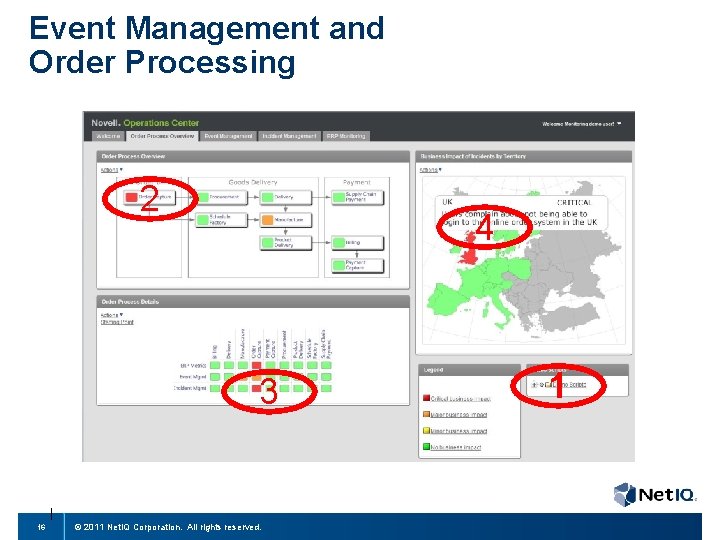
Task: Expand Actions in Business Impact by Territory panel
Action: (430, 170)
